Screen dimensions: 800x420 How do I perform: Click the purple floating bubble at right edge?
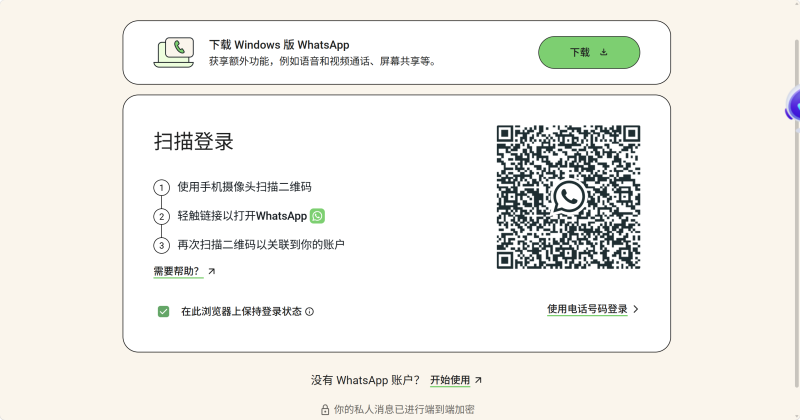pyautogui.click(x=793, y=106)
